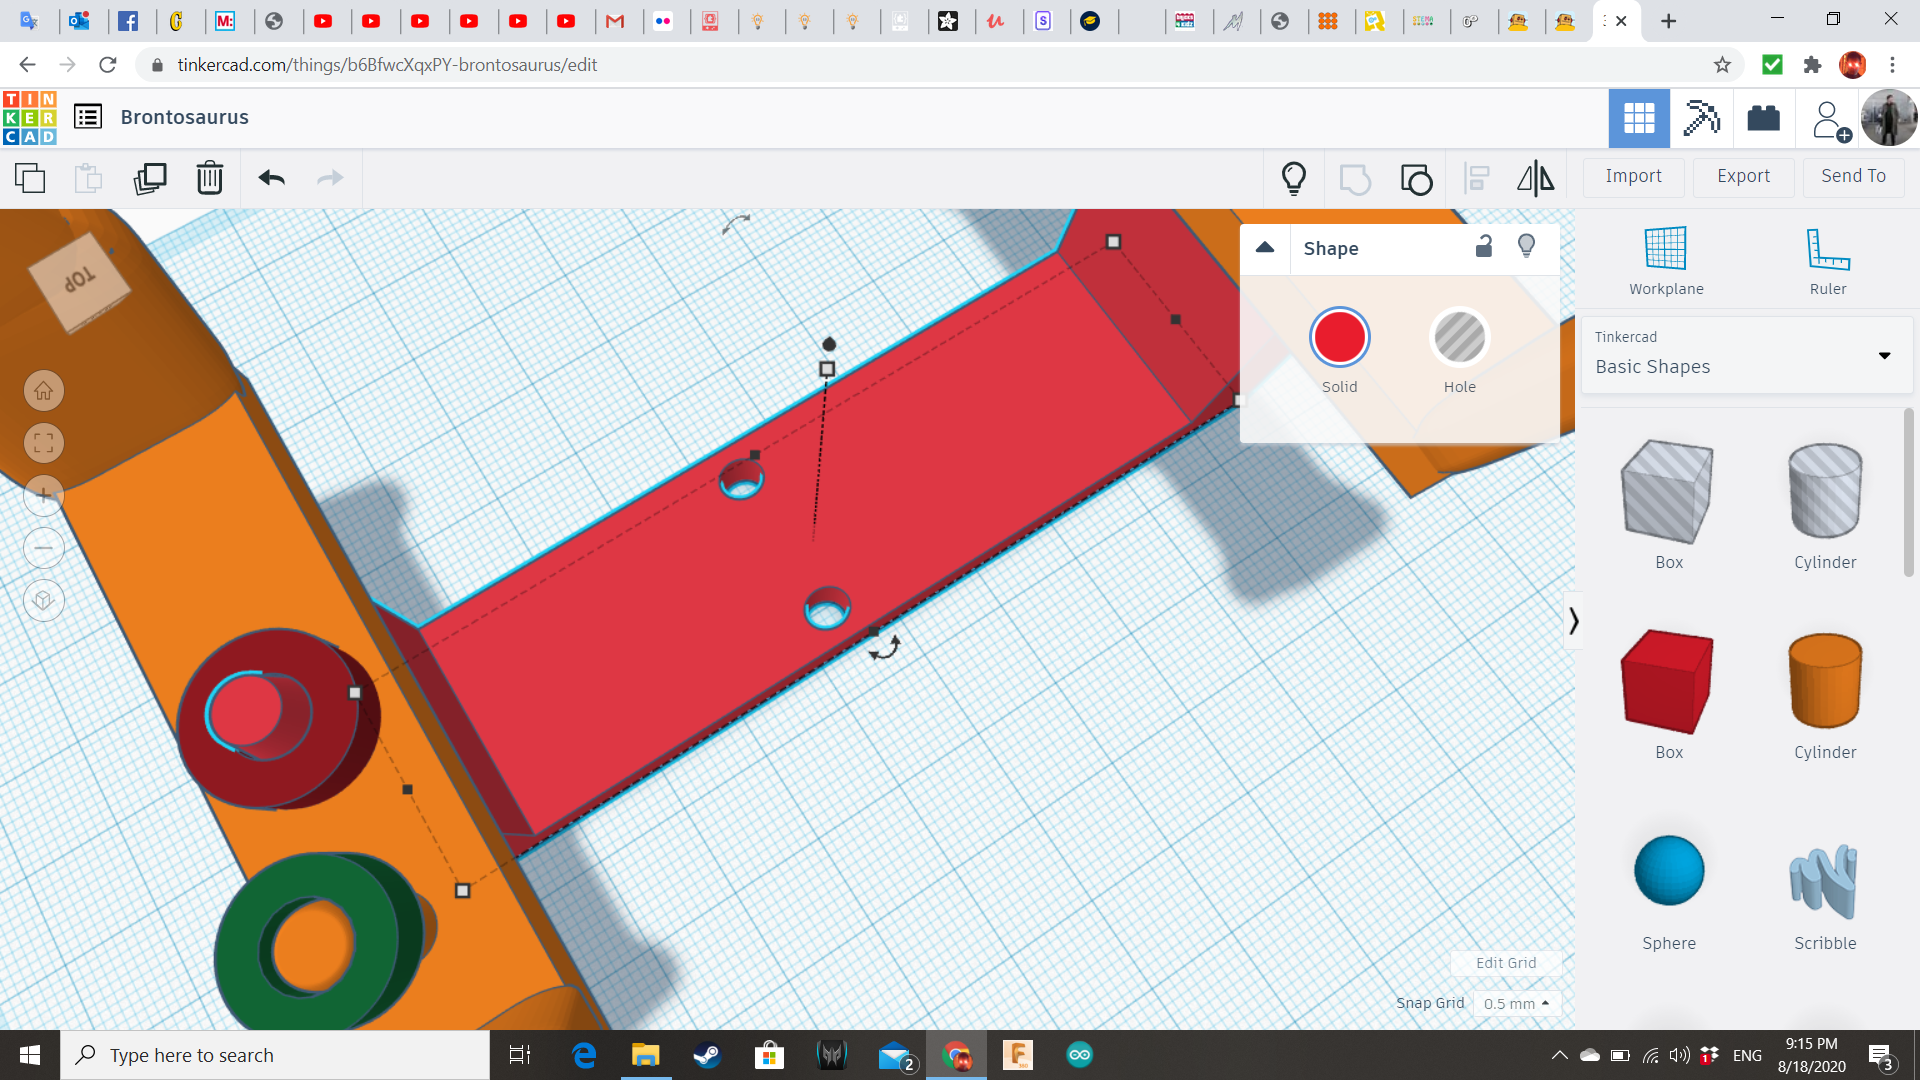The image size is (1920, 1080).
Task: Toggle the shape visibility lightbulb
Action: point(1526,247)
